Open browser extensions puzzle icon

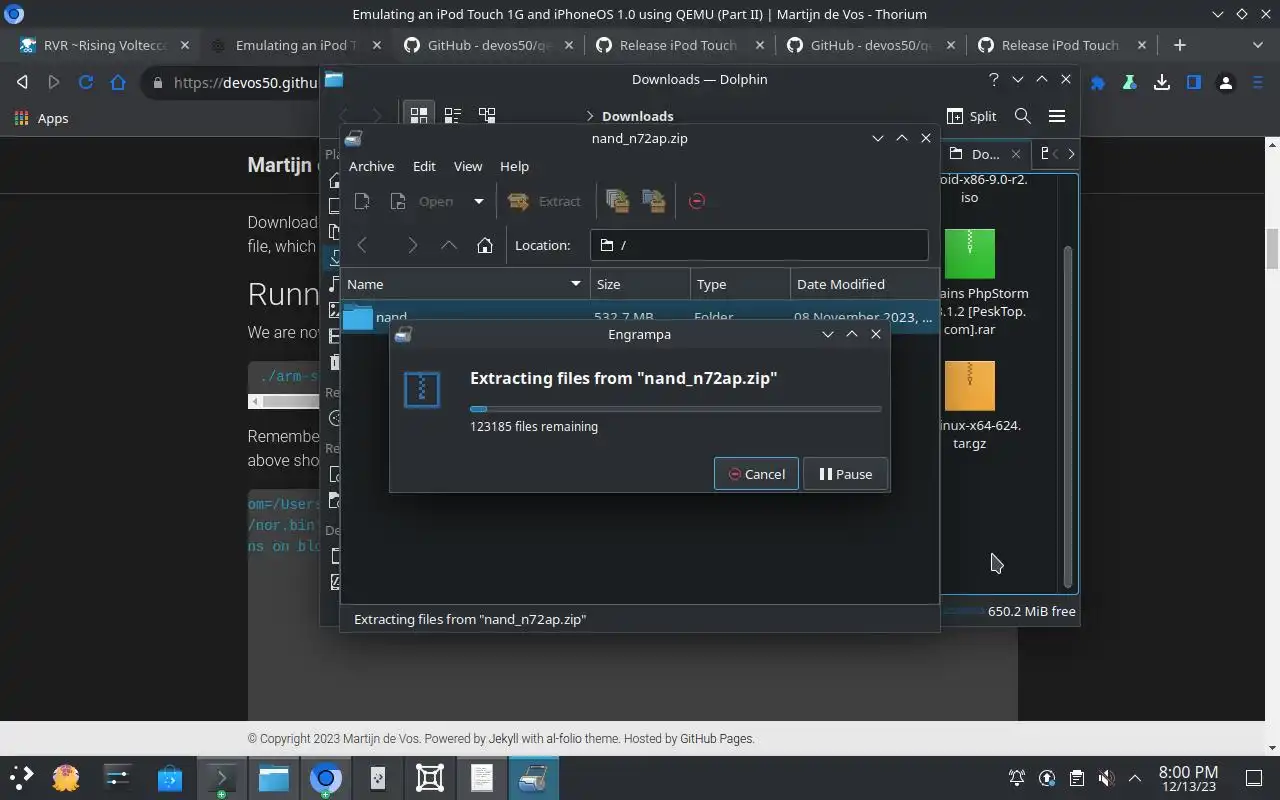tap(1097, 83)
